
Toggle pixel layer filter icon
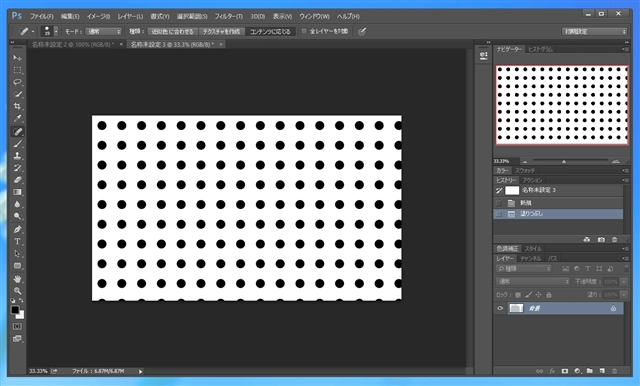click(x=565, y=268)
